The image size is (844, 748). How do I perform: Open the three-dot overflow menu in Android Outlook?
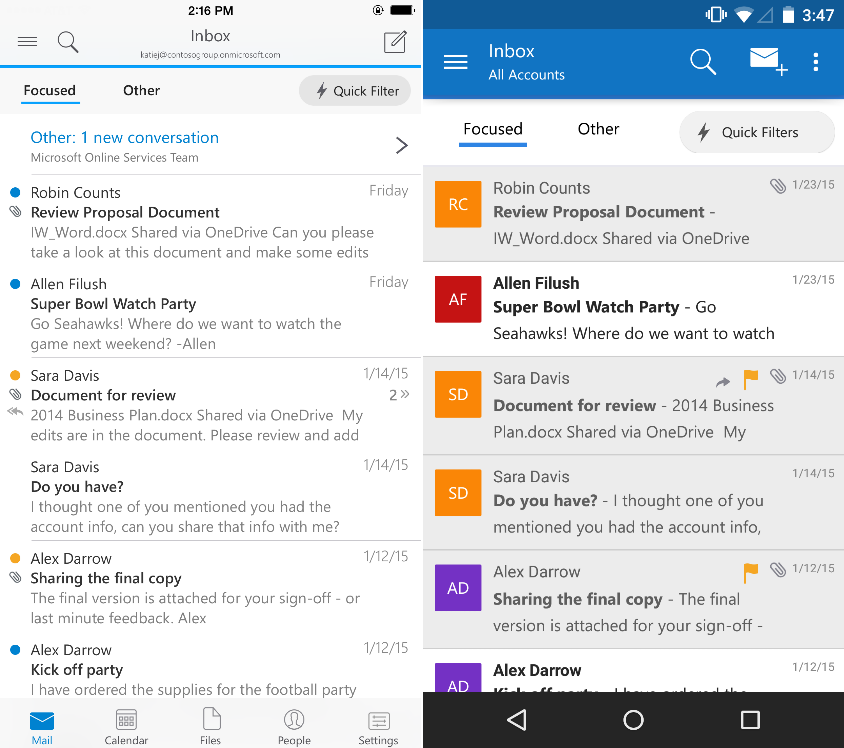pos(816,62)
